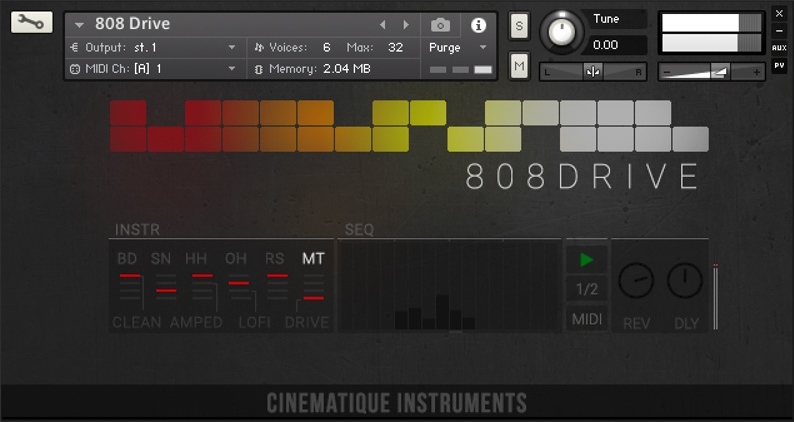This screenshot has width=794, height=422.
Task: Go to next instrument with right arrow
Action: (x=406, y=25)
